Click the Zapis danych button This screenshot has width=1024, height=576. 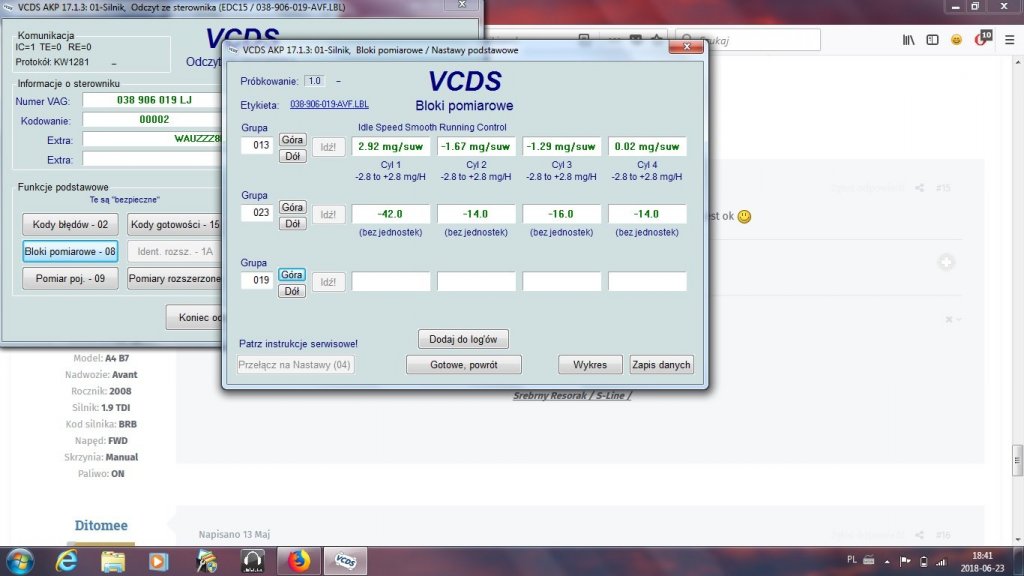tap(661, 364)
